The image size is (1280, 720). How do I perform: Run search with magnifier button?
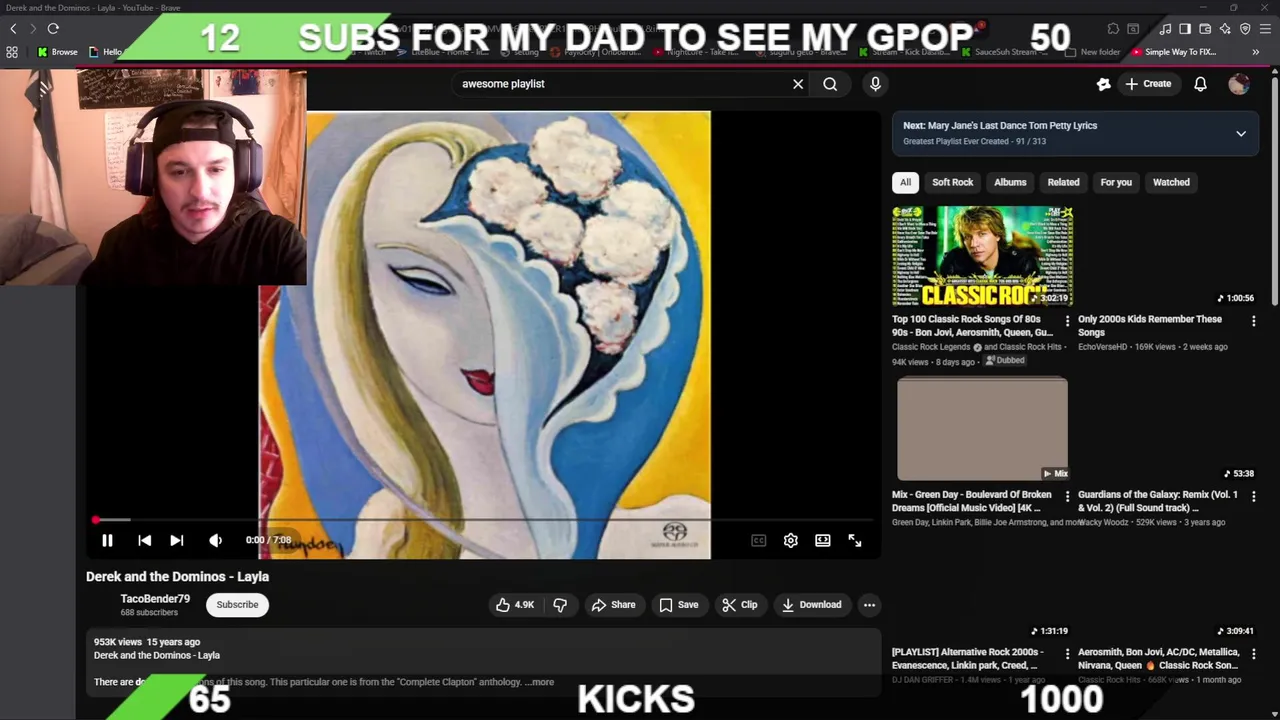click(x=830, y=84)
